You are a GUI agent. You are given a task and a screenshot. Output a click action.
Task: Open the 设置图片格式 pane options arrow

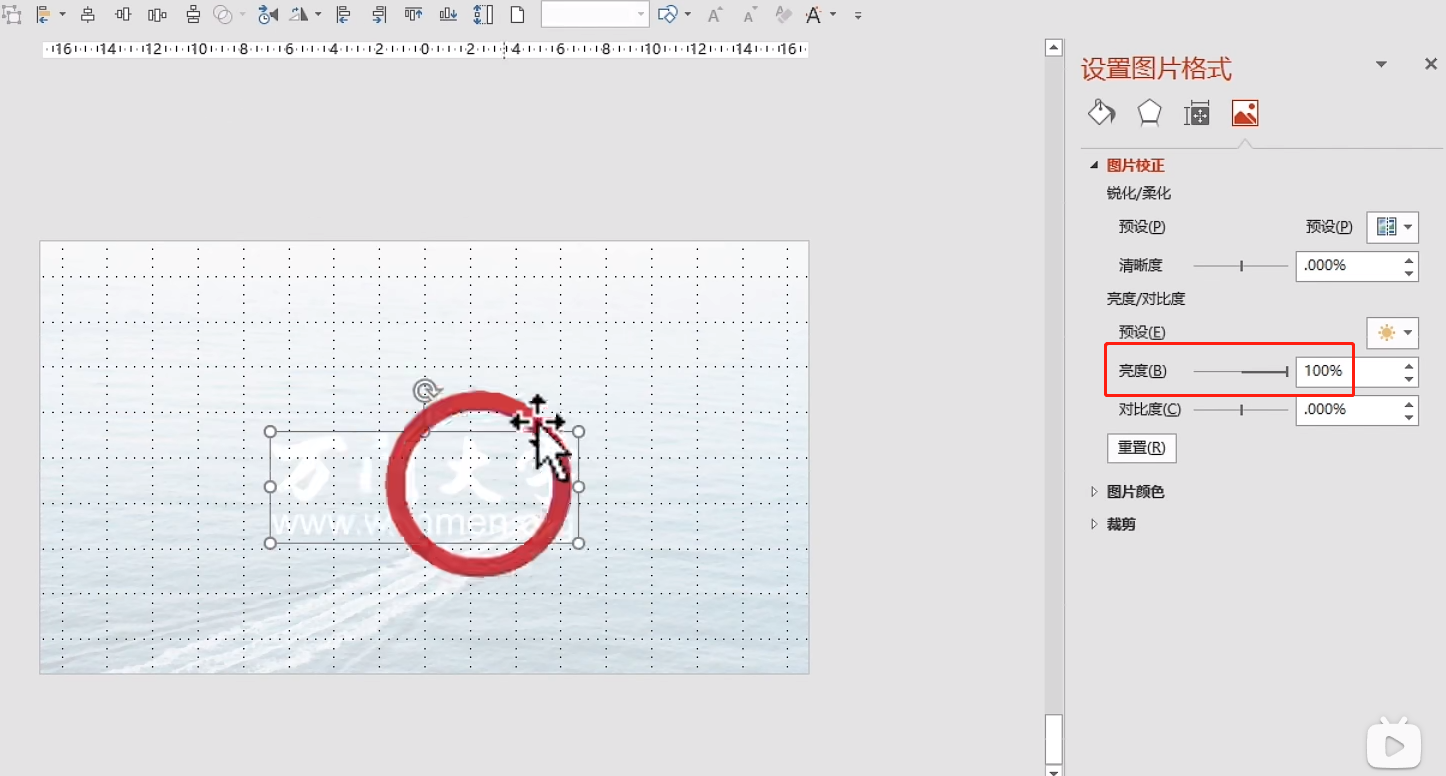(1381, 64)
